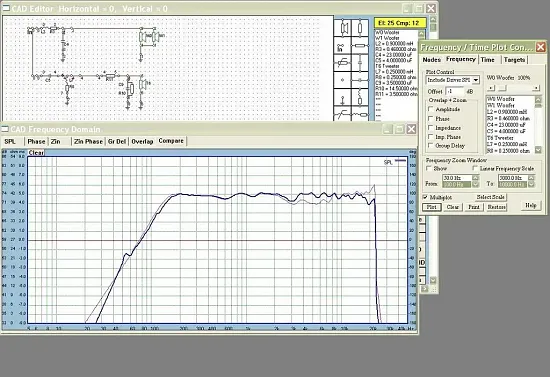Viewport: 550px width, 377px height.
Task: Open the Compare tab
Action: point(171,141)
